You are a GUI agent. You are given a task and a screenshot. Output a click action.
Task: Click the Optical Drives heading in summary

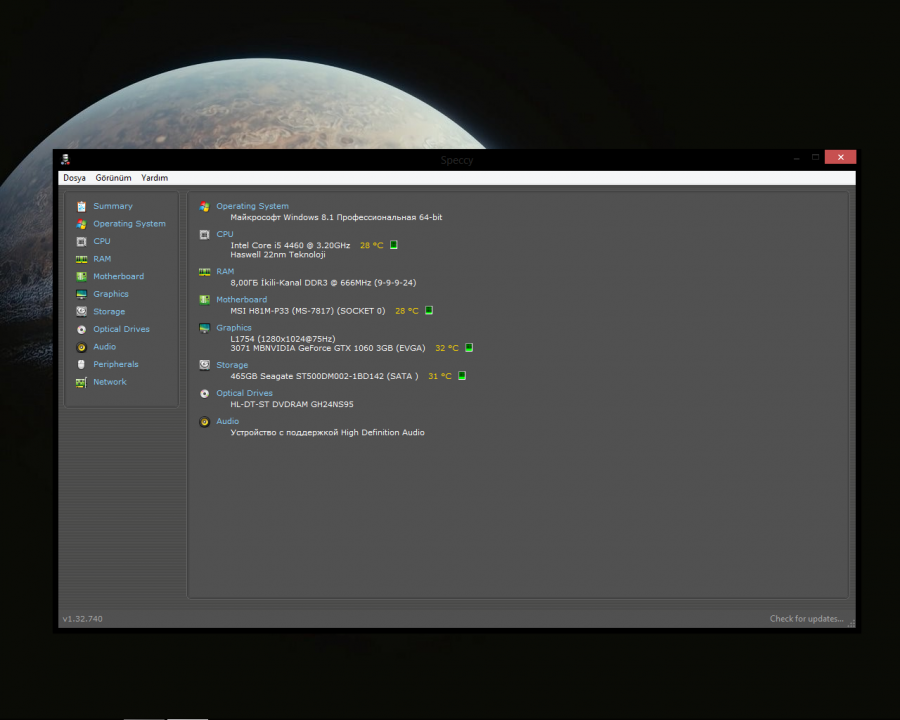[244, 393]
